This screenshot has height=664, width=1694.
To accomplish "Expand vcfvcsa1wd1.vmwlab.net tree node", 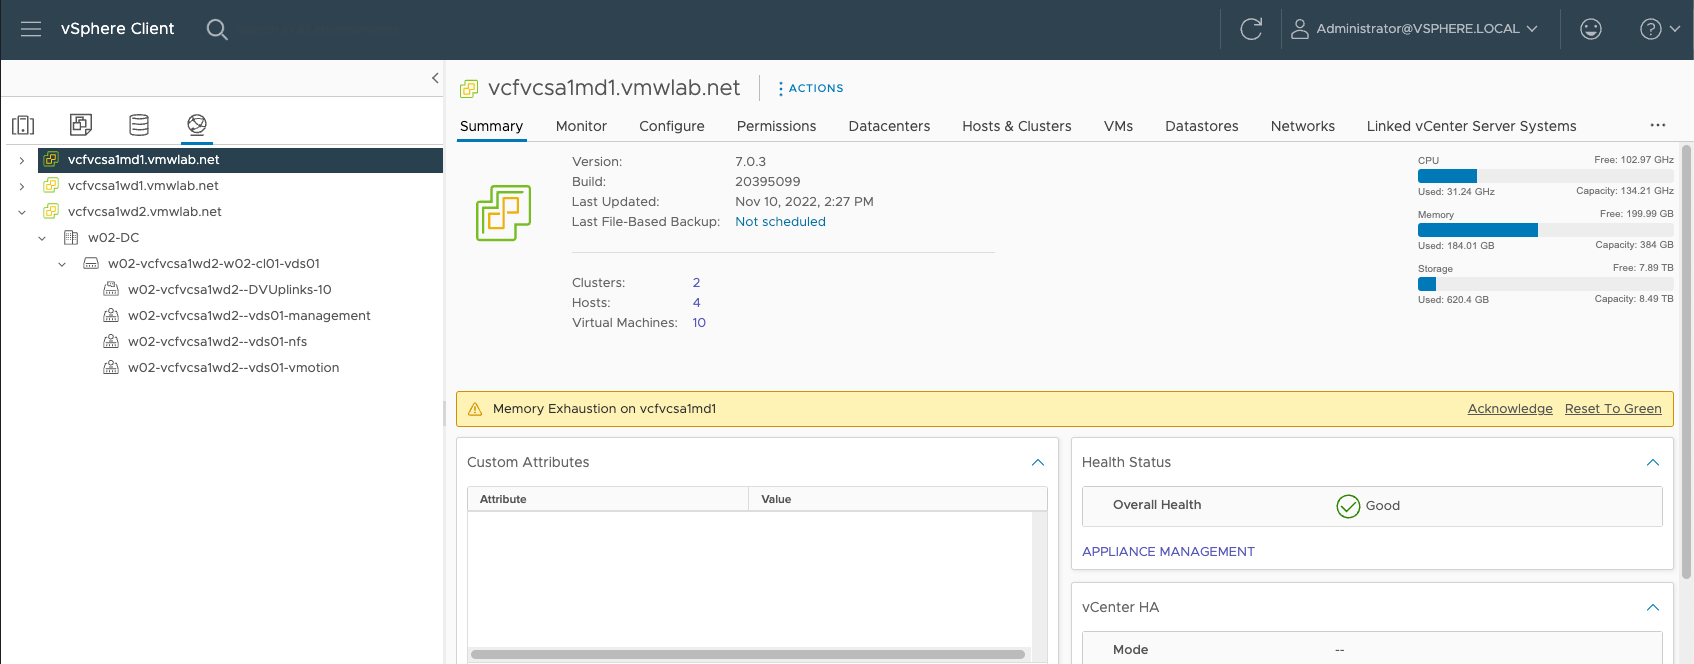I will (x=22, y=186).
